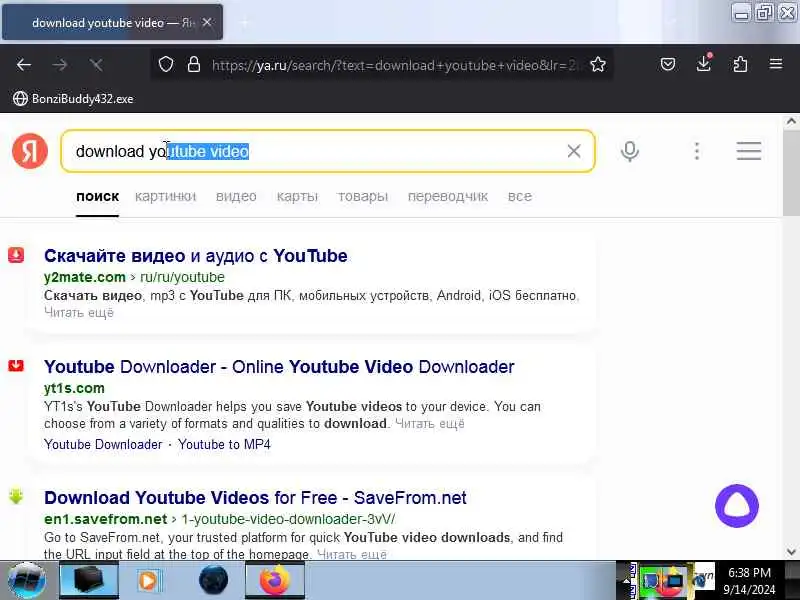This screenshot has width=800, height=600.
Task: Open the Скачайте видео и аудио с YouTube result
Action: [x=196, y=256]
